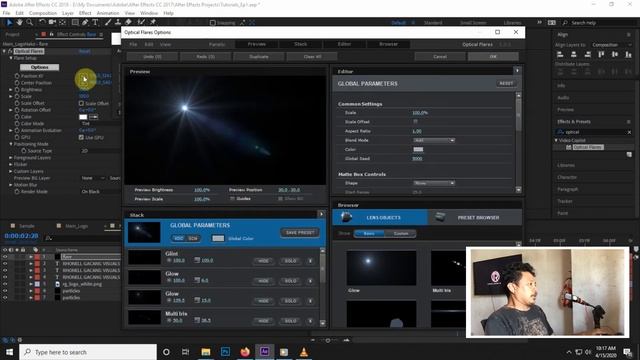
Task: Click the OK button in Optical Flares Options
Action: click(493, 56)
